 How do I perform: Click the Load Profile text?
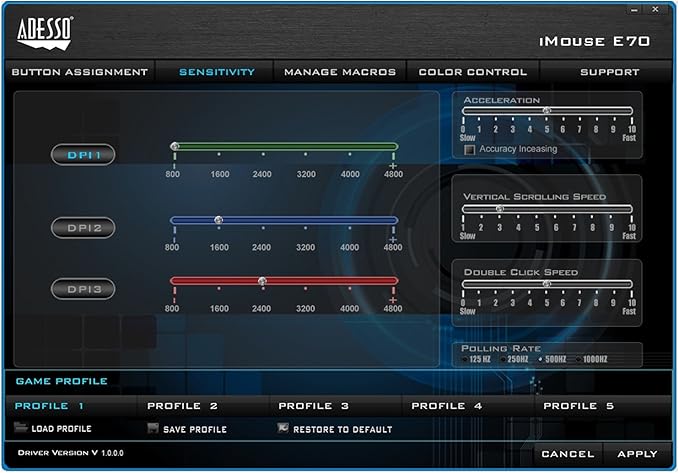tap(61, 429)
